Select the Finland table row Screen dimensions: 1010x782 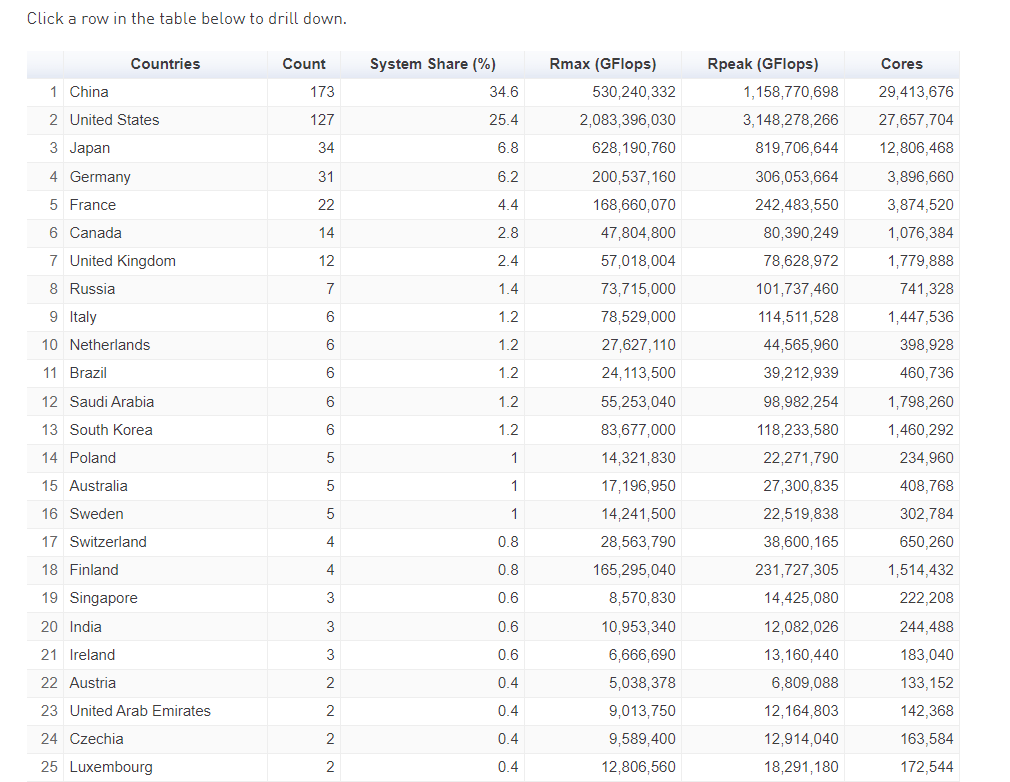(94, 570)
